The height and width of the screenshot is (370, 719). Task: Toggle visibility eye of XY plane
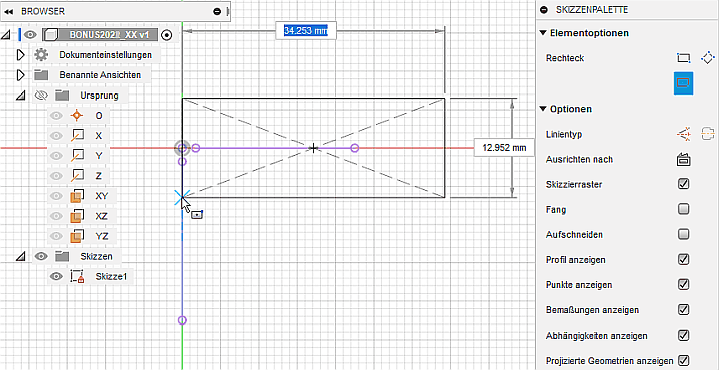56,196
